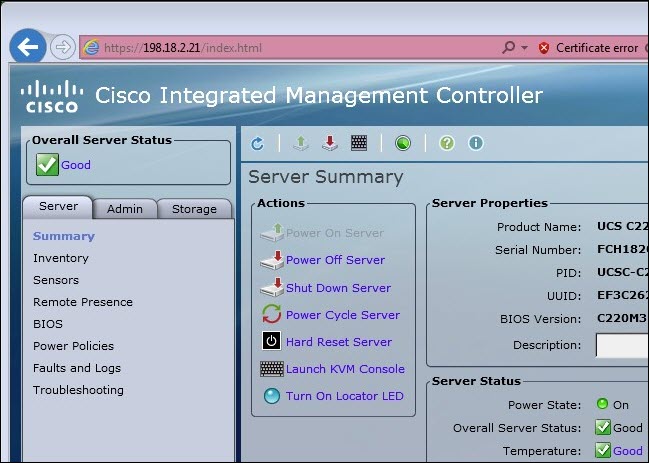Click the green circular toolbar icon
649x463 pixels.
pos(403,143)
